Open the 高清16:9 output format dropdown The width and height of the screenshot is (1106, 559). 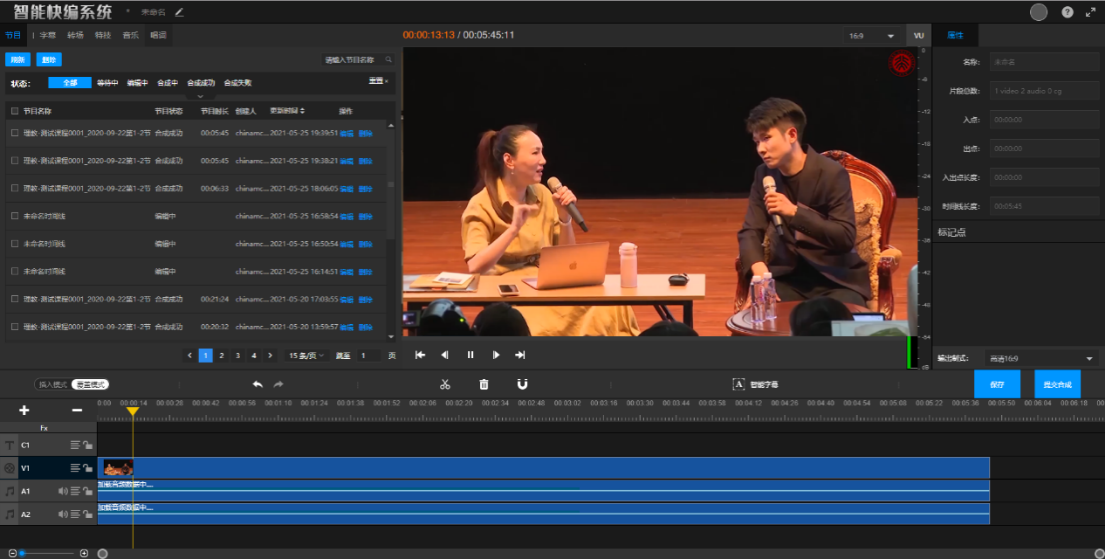pos(1041,358)
